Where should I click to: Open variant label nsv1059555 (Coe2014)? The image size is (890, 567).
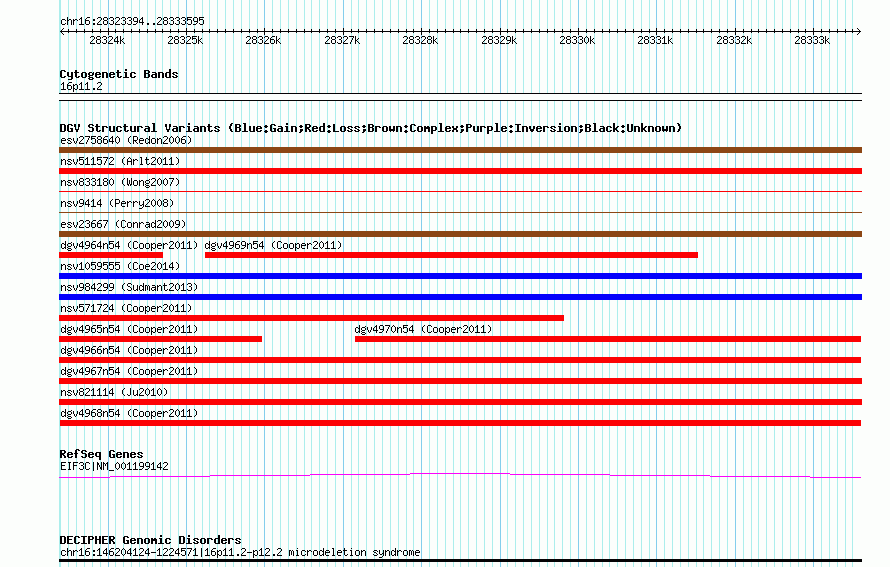coord(120,266)
